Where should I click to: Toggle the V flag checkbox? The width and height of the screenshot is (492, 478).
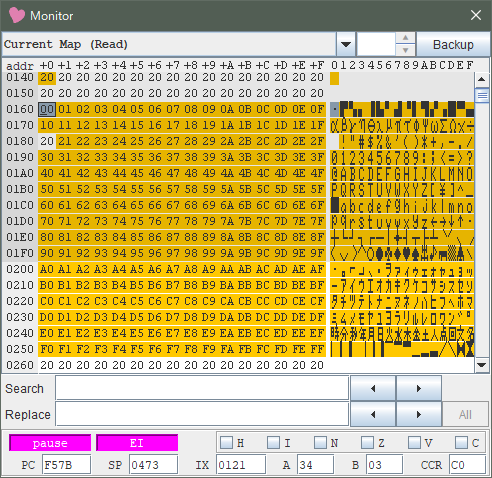(x=414, y=443)
